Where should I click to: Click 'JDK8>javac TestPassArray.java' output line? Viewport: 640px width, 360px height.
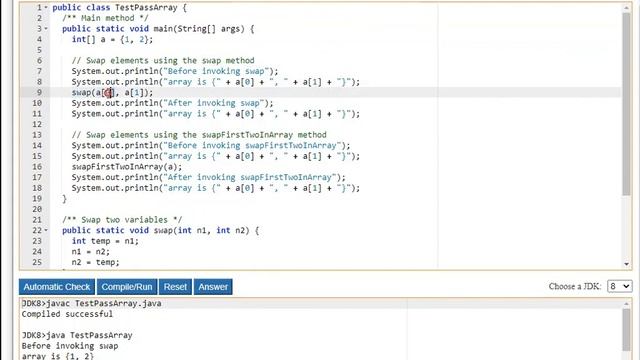(x=91, y=303)
